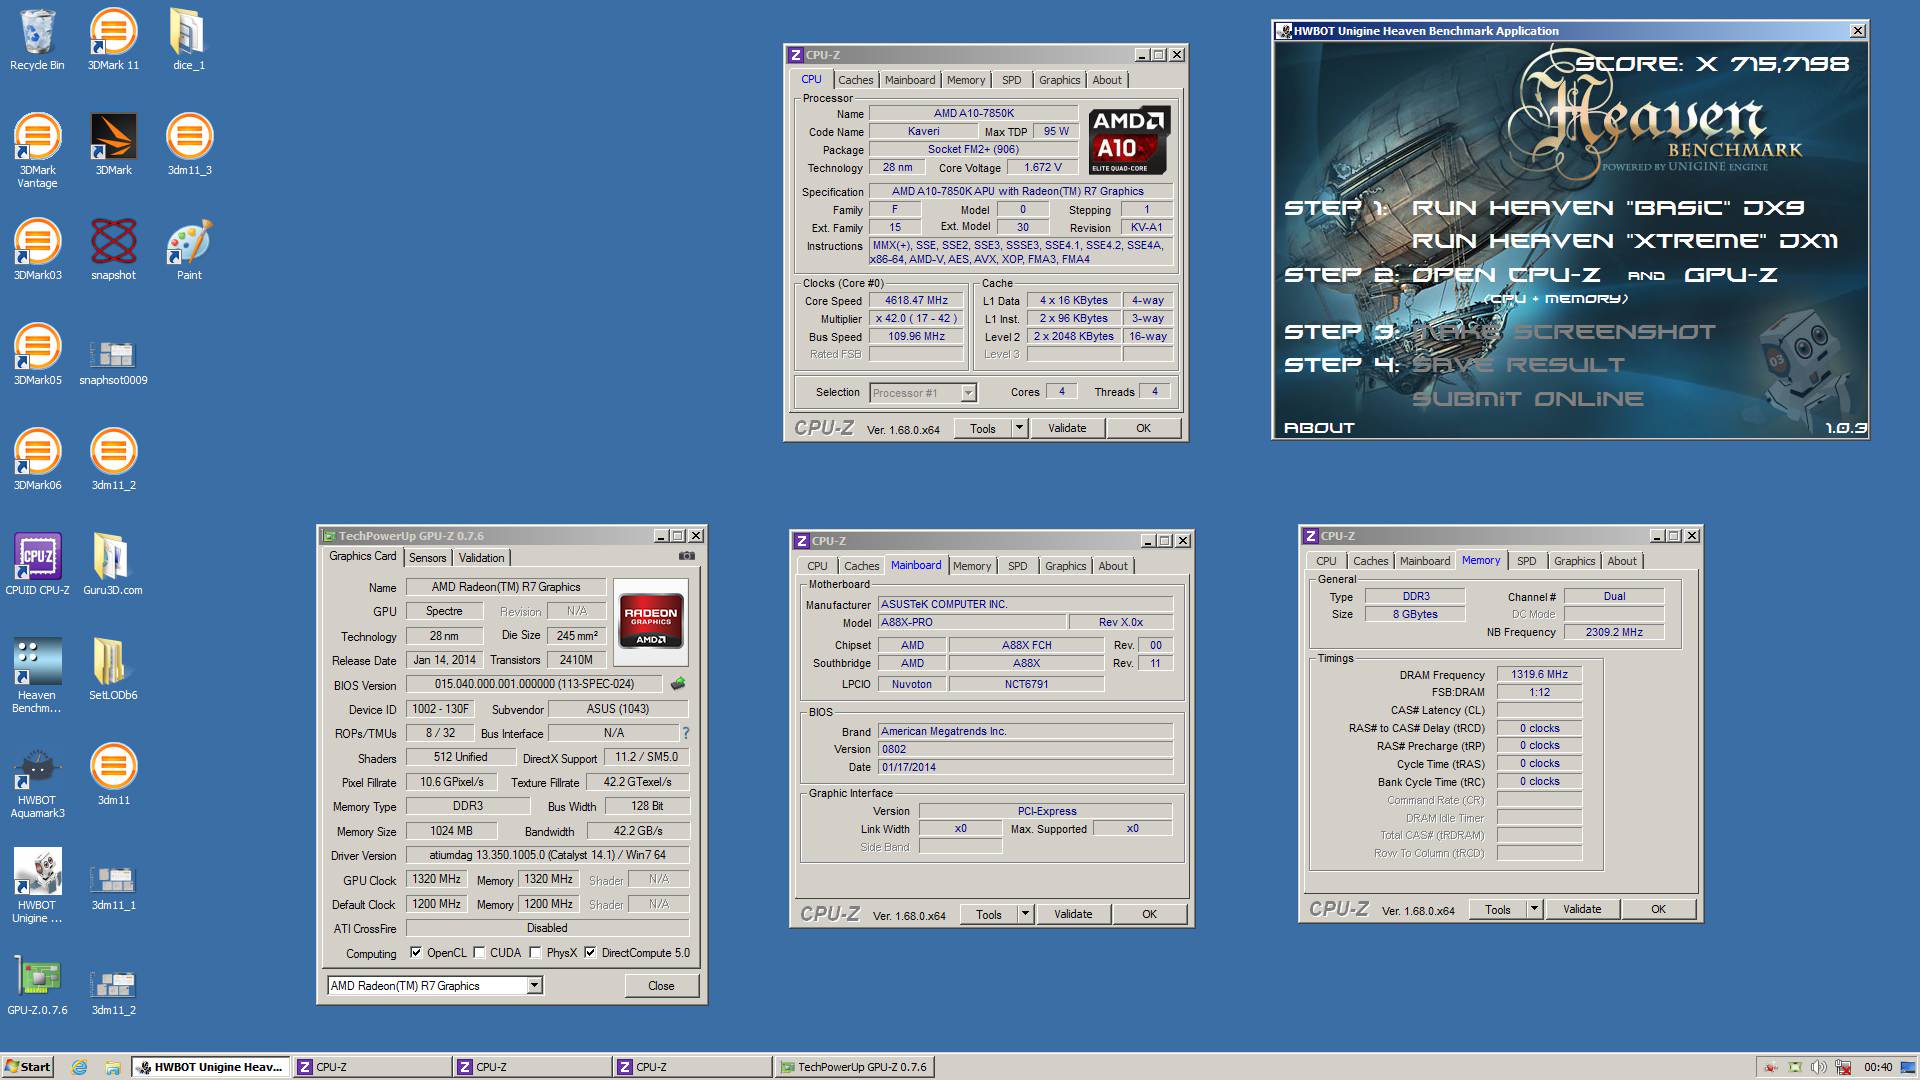Click the A88X-PRO model field
This screenshot has height=1080, width=1920.
(971, 622)
